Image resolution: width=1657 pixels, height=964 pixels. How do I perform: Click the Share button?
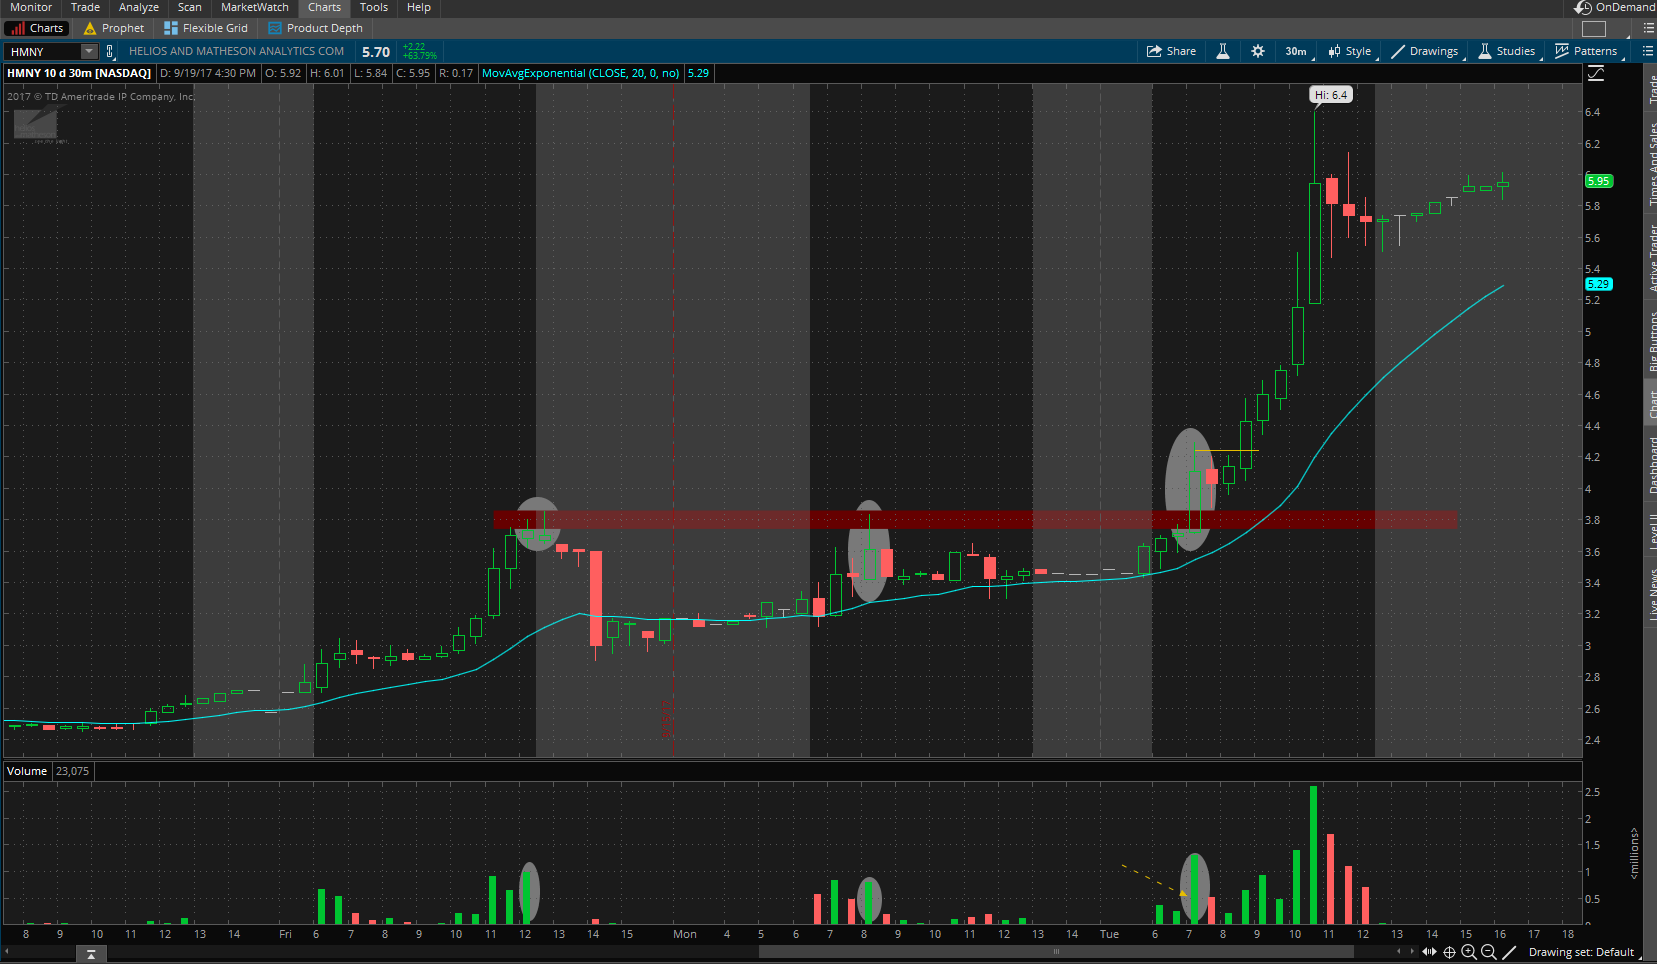tap(1171, 51)
